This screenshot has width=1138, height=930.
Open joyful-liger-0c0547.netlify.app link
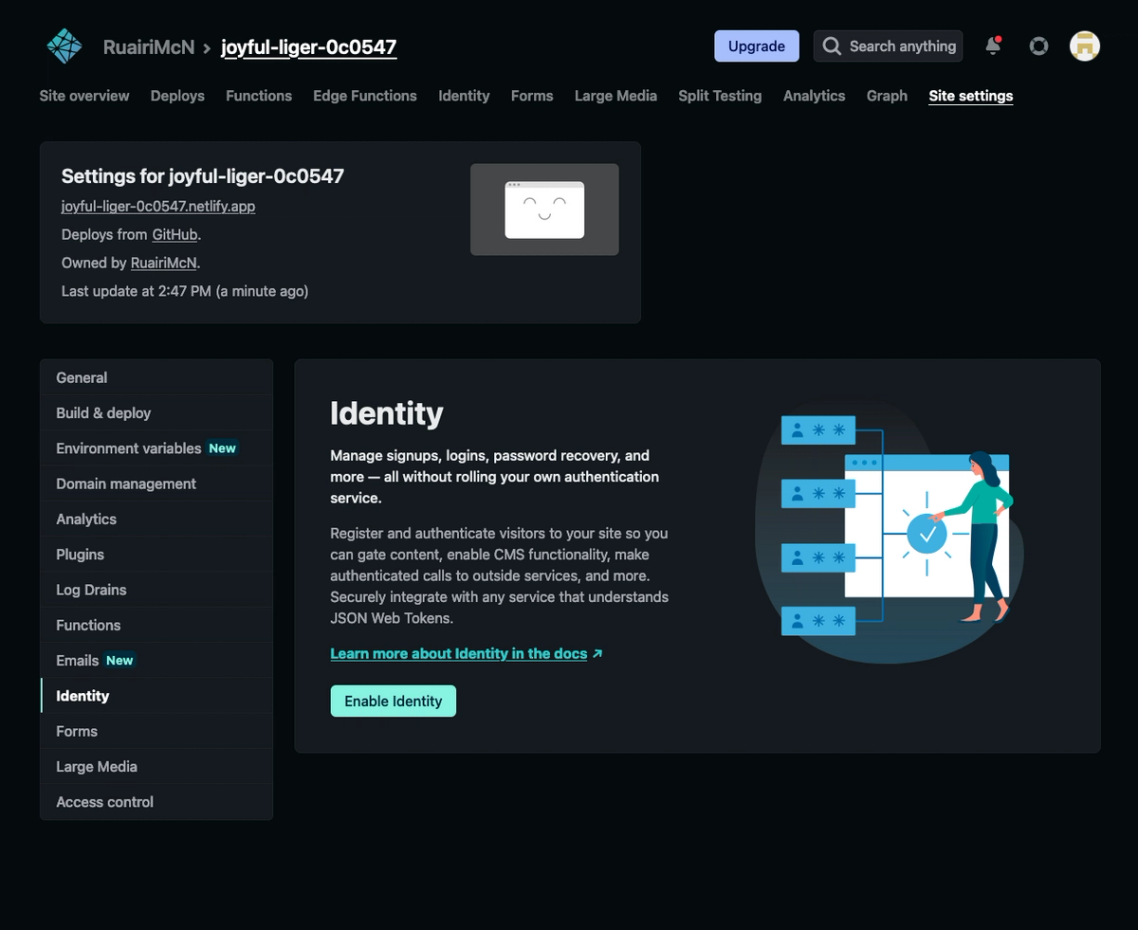158,206
